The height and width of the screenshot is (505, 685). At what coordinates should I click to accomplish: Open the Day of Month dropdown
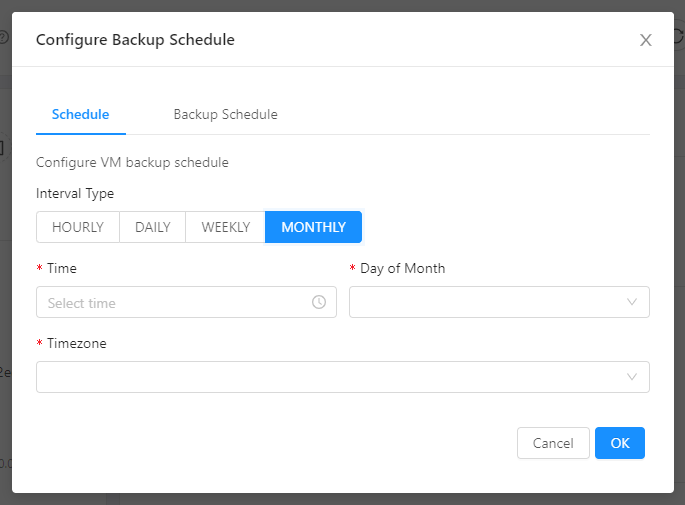pos(490,302)
